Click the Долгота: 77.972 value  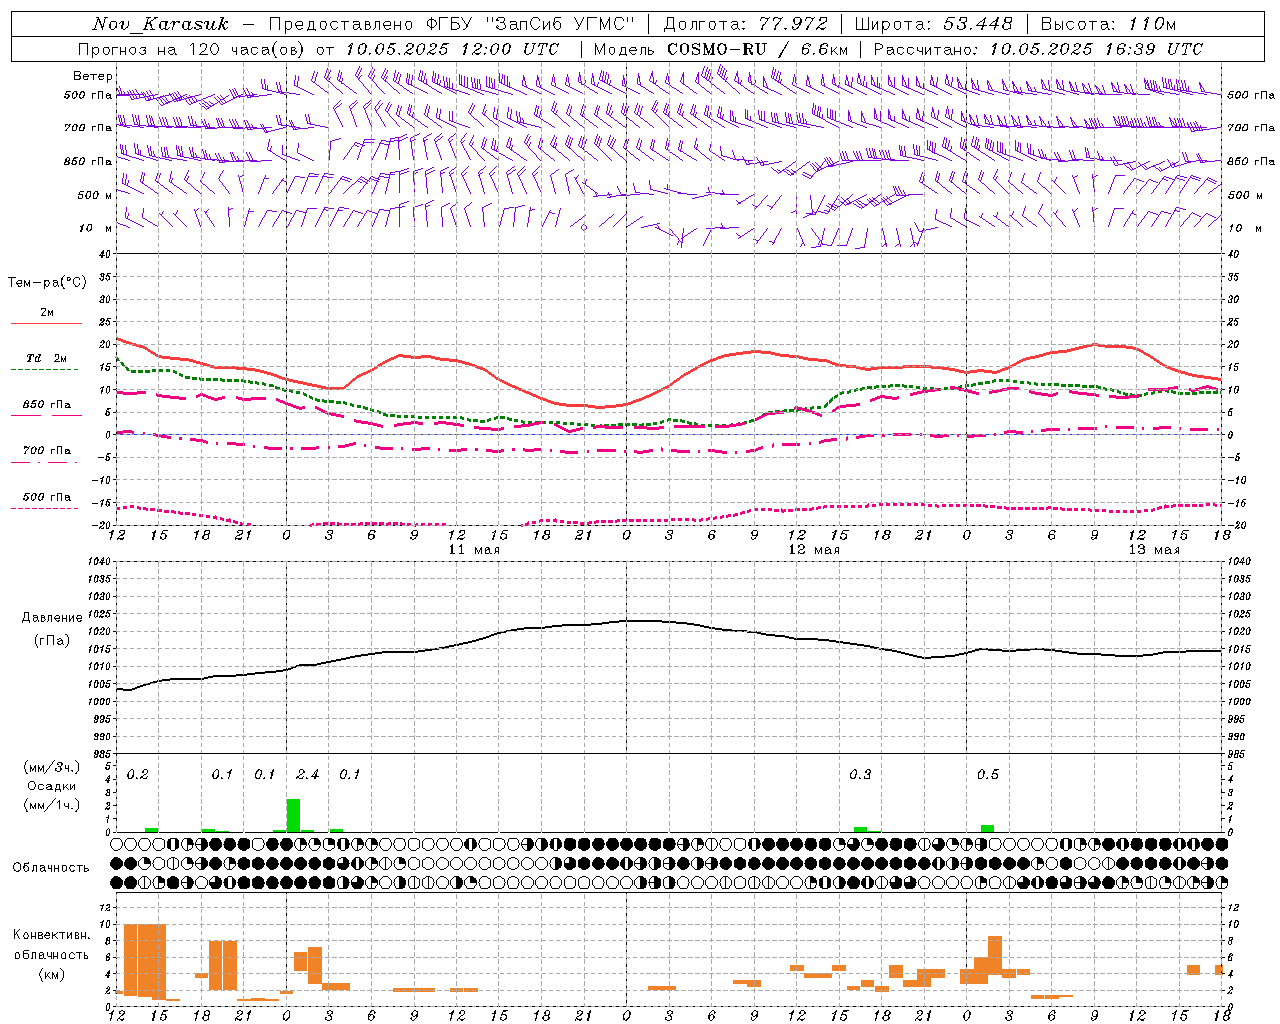pyautogui.click(x=746, y=23)
